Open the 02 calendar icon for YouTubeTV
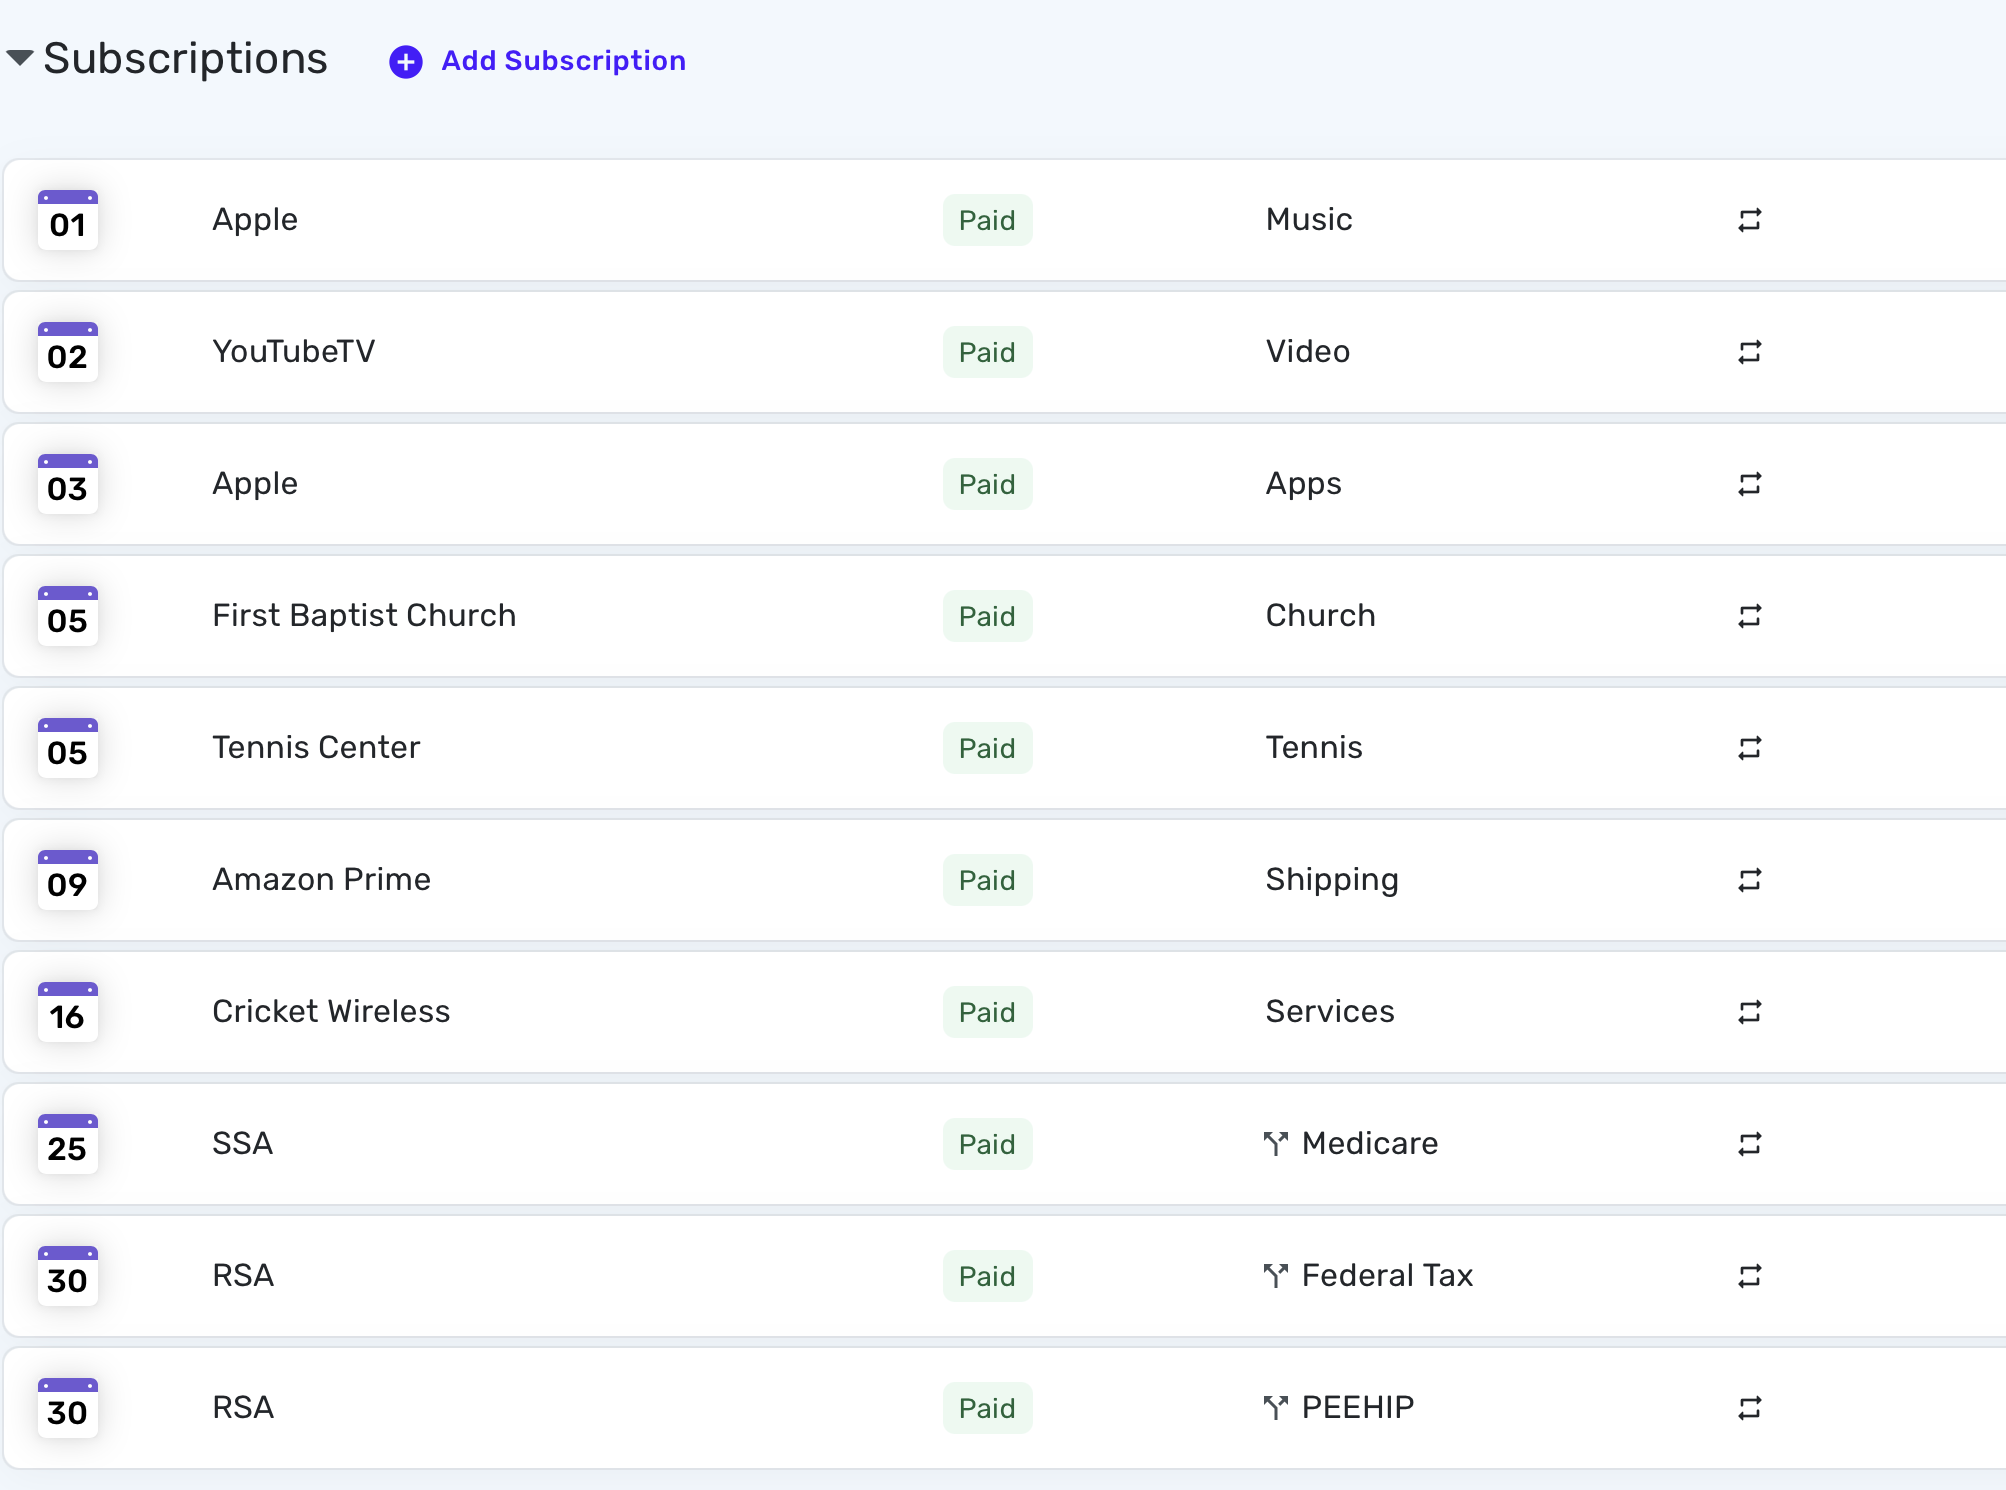The image size is (2006, 1490). [68, 352]
